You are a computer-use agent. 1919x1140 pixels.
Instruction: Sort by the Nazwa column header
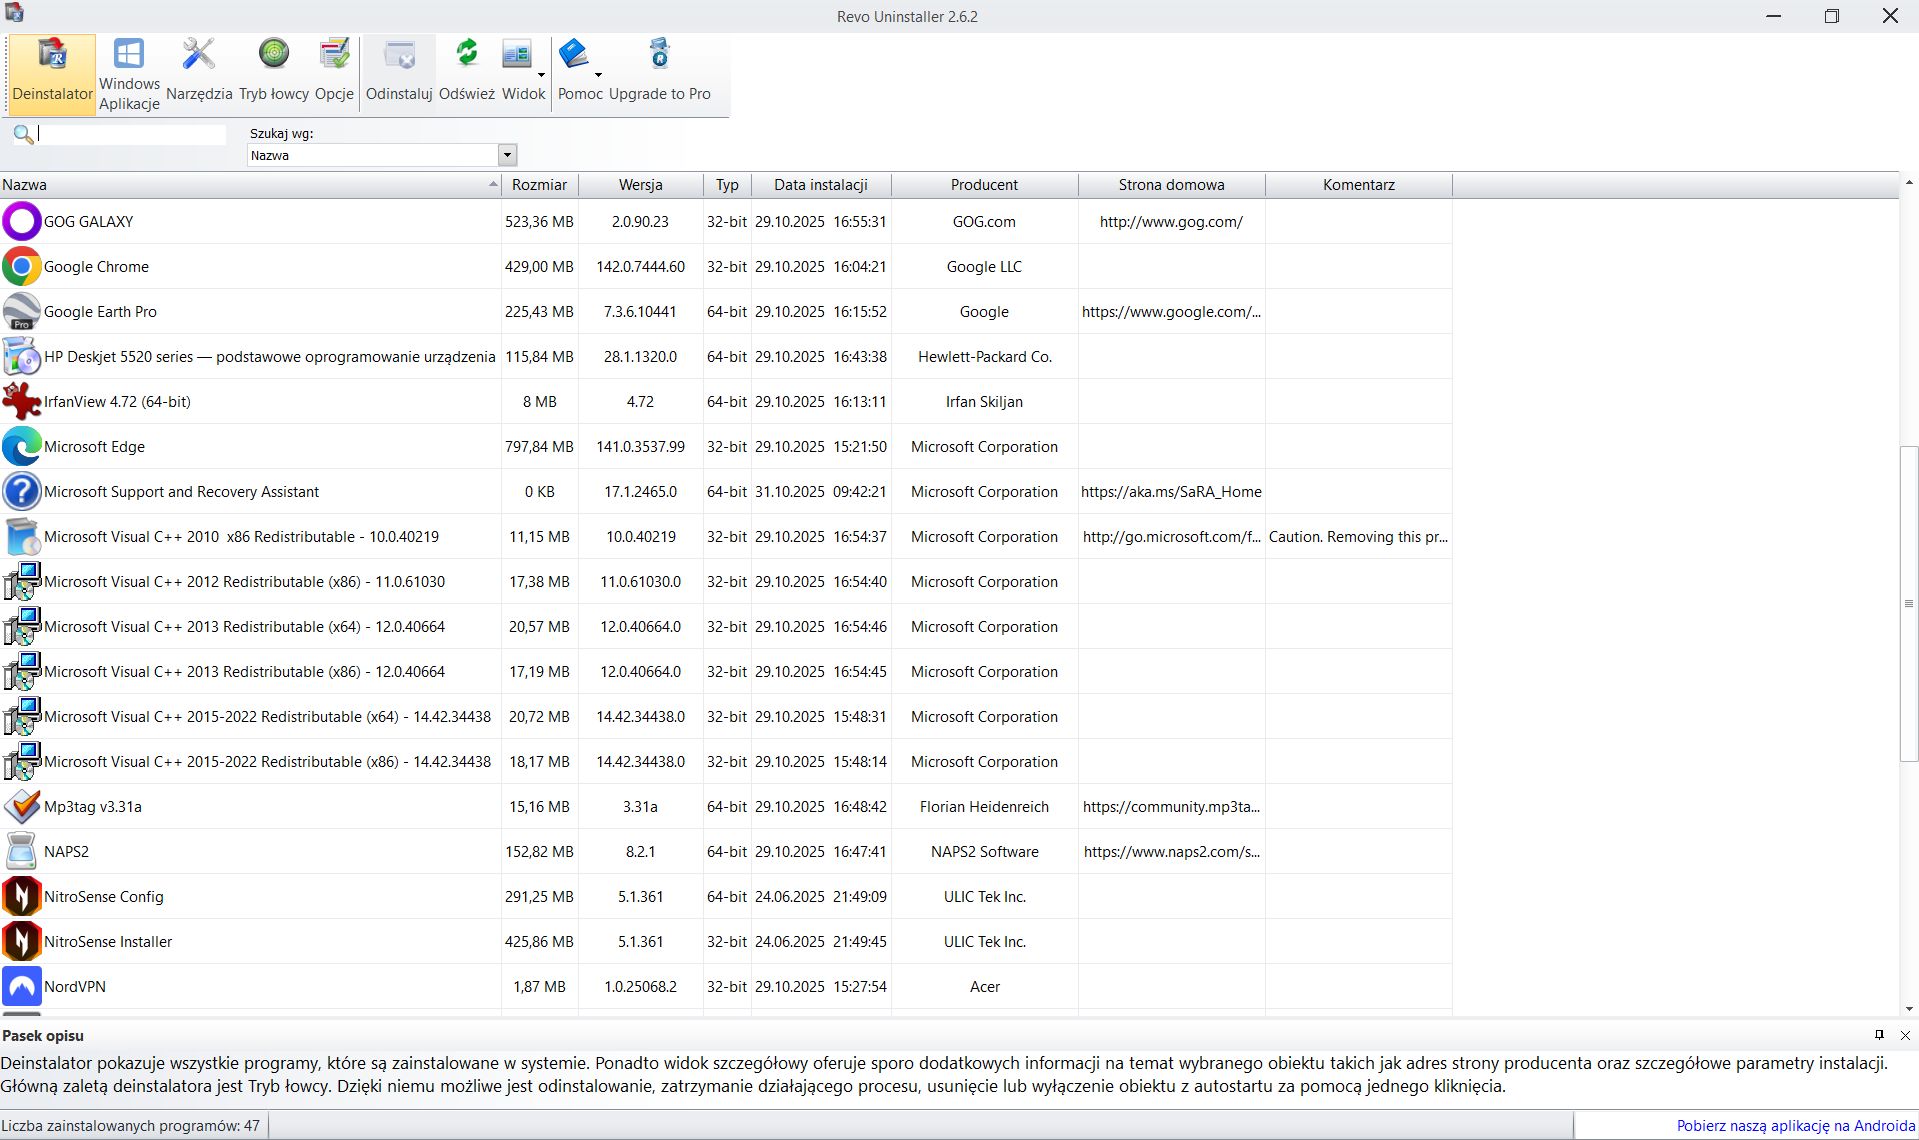[x=250, y=185]
